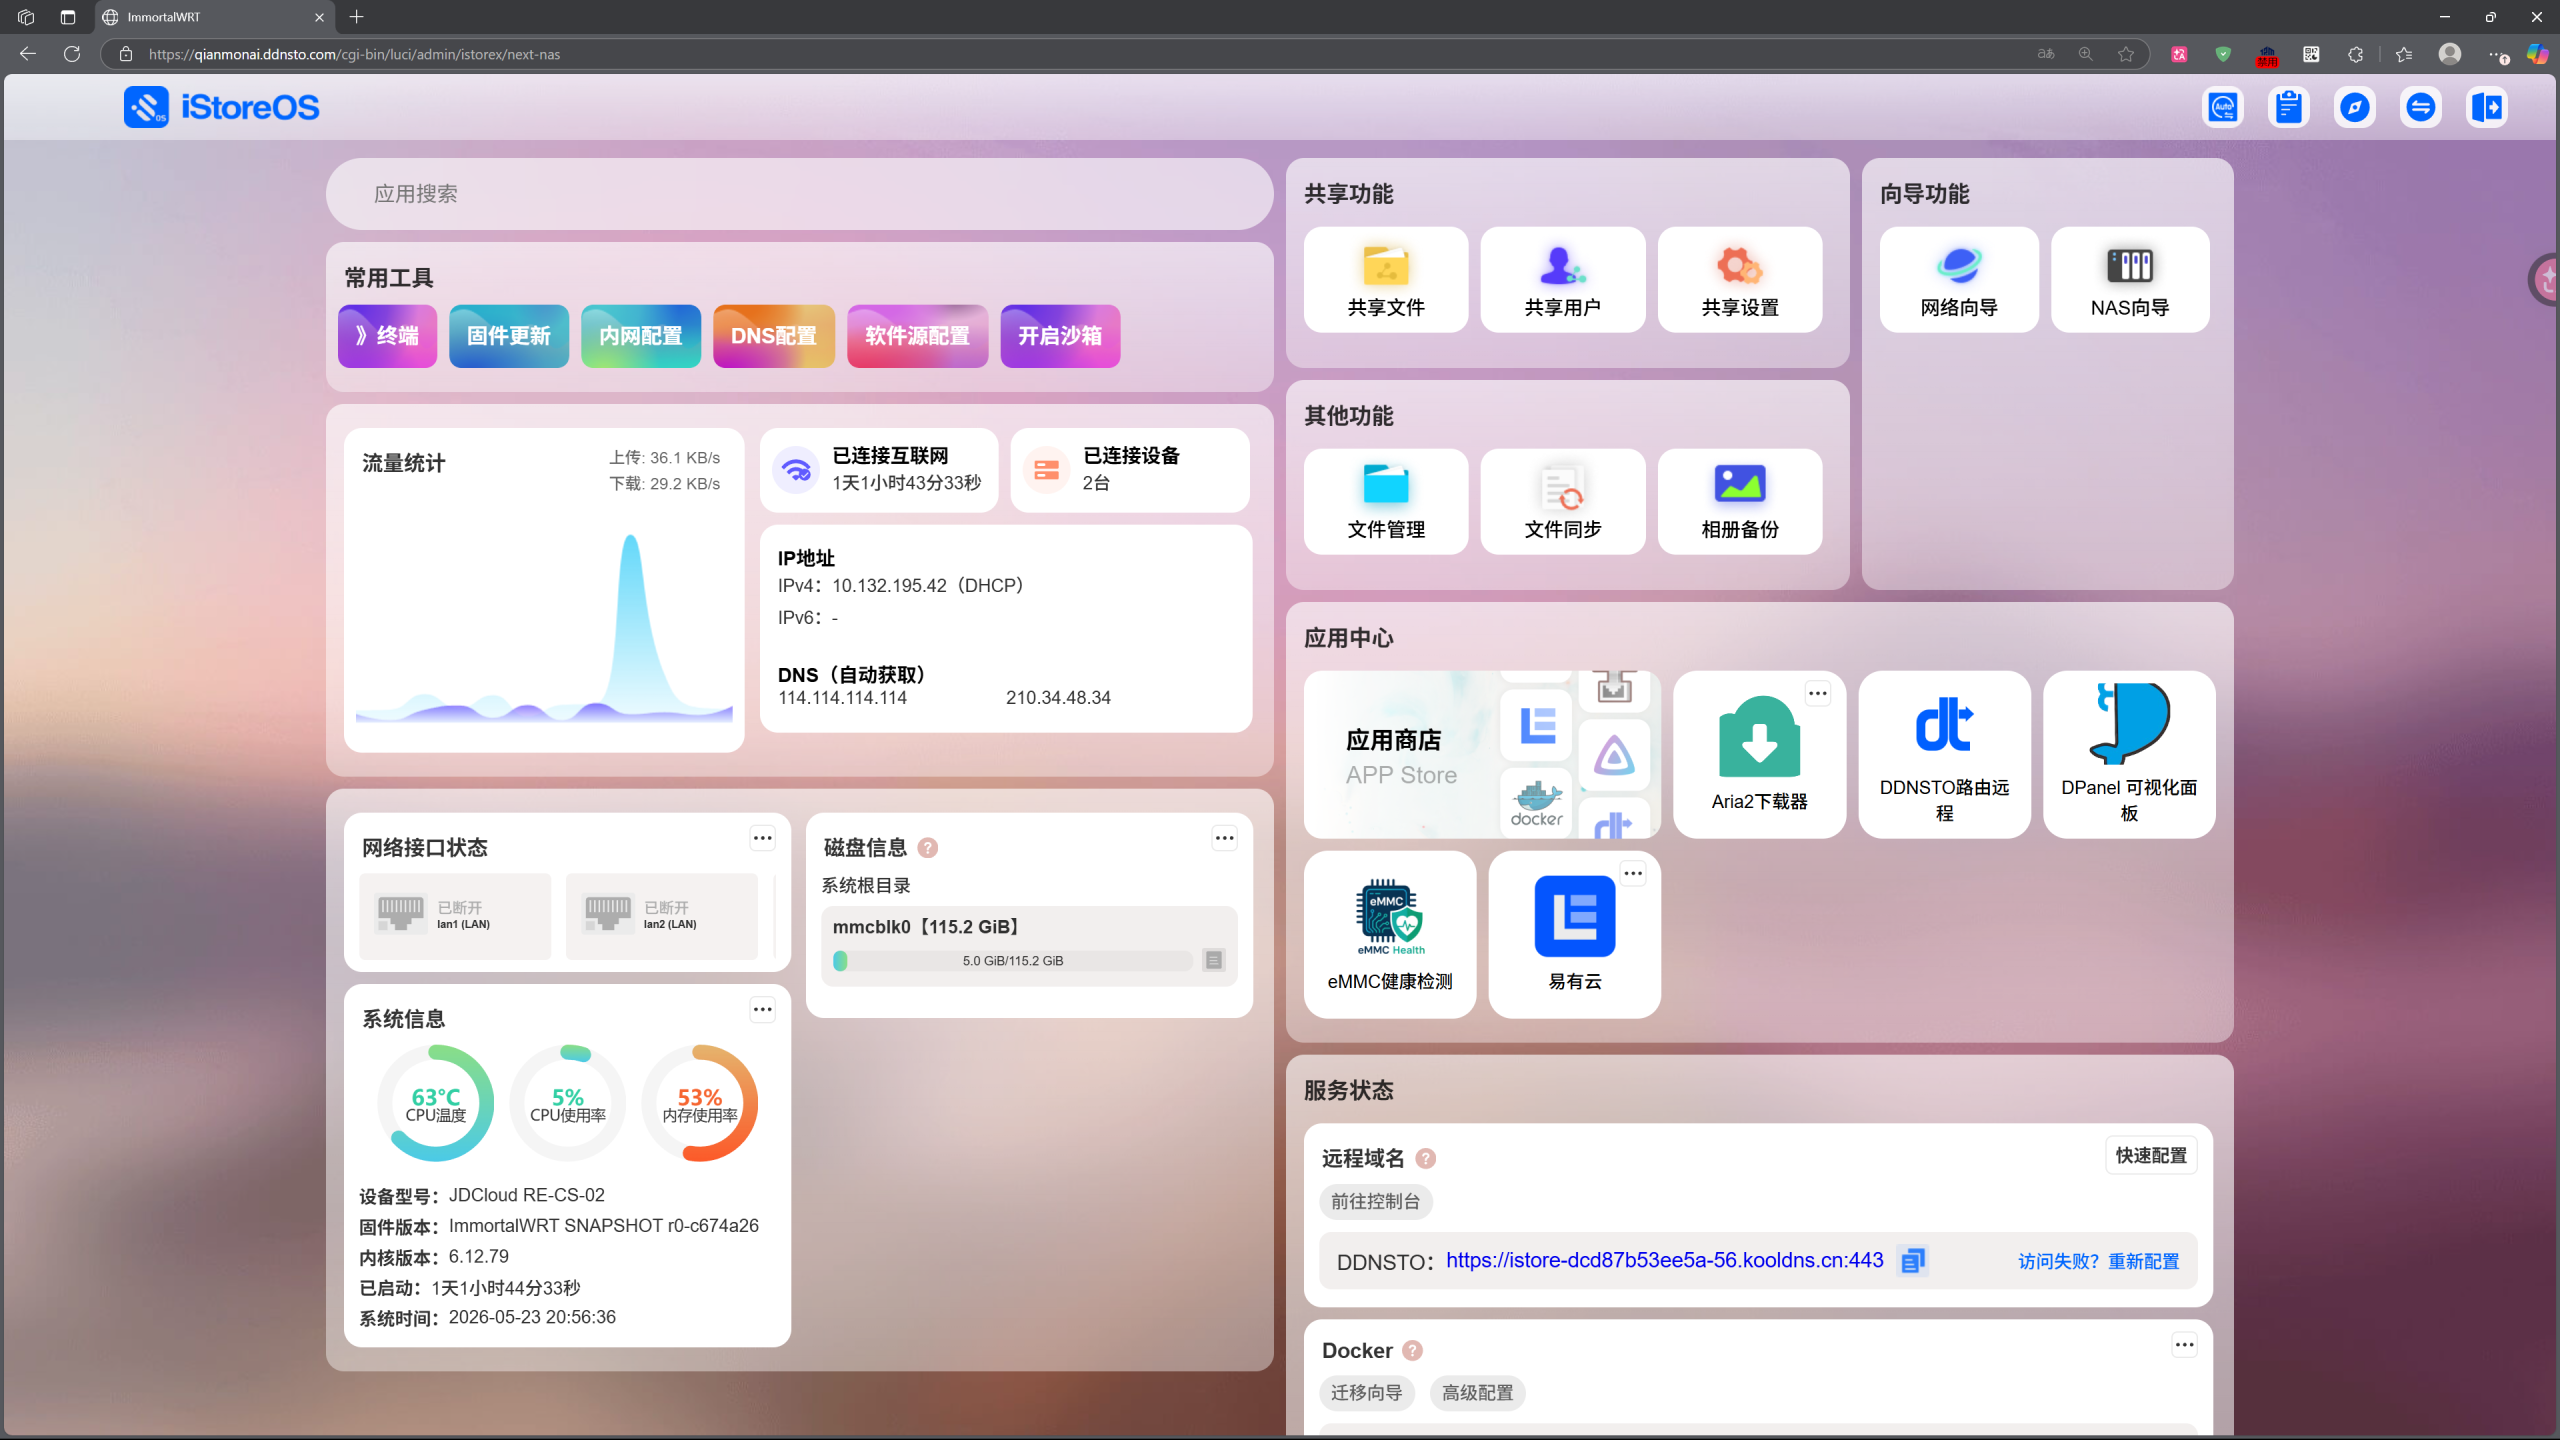The image size is (2560, 1440).
Task: Click Docker 迁移向导 button
Action: (x=1366, y=1393)
